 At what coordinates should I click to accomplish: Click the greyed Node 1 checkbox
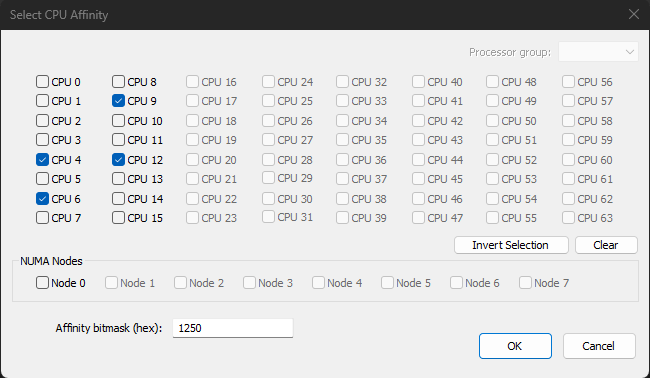point(111,283)
